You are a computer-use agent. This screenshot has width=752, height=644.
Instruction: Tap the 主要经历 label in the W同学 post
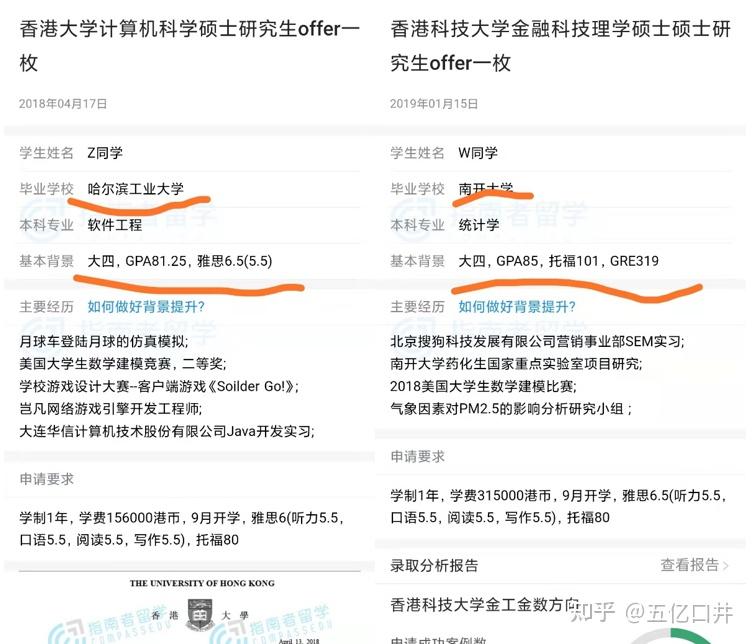(x=417, y=306)
